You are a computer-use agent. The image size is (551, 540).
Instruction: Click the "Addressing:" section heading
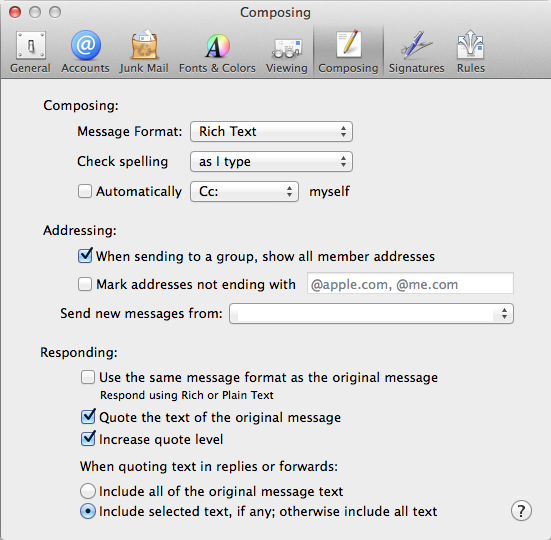[x=80, y=230]
